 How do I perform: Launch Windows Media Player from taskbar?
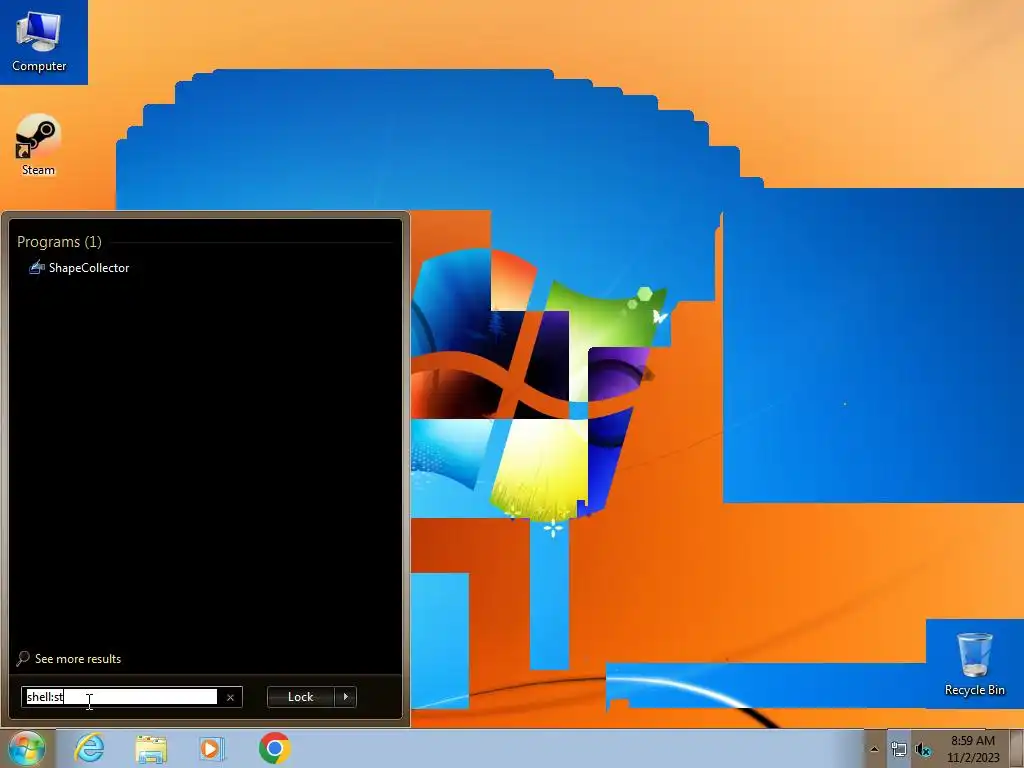(212, 749)
